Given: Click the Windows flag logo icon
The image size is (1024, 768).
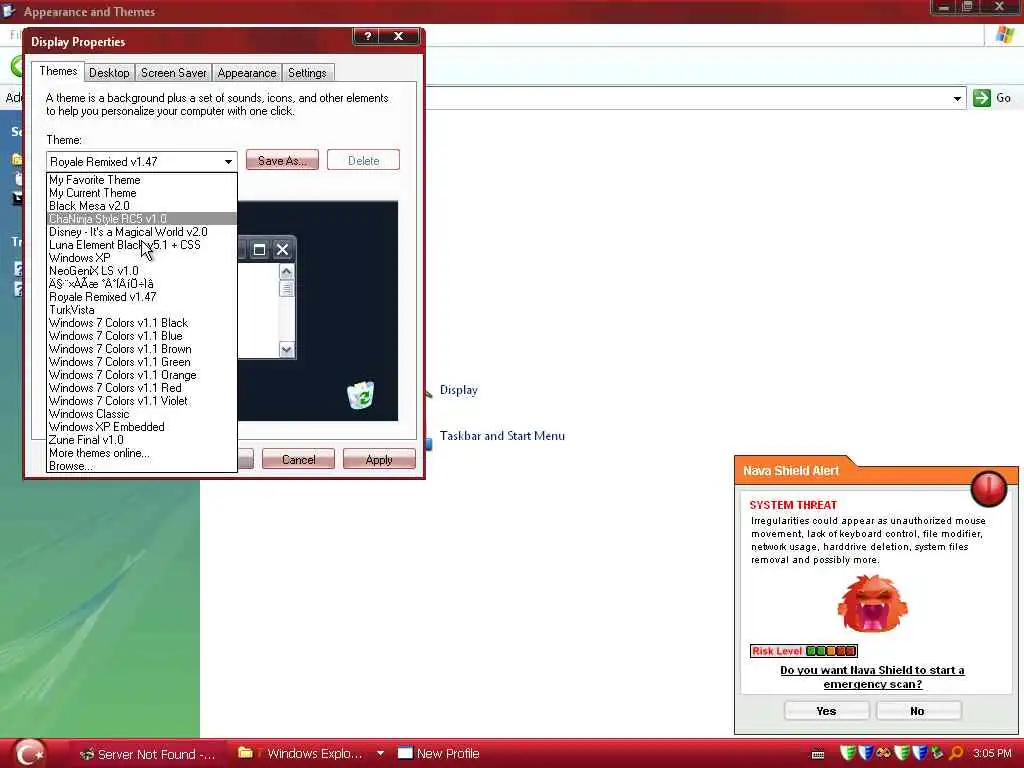Looking at the screenshot, I should pyautogui.click(x=1004, y=35).
